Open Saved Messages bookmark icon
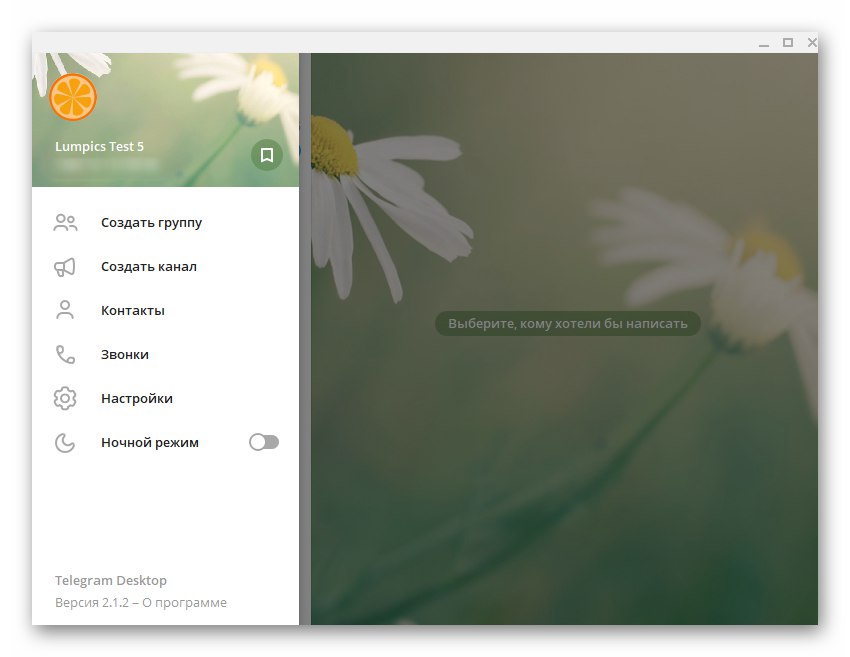850x657 pixels. (x=266, y=155)
